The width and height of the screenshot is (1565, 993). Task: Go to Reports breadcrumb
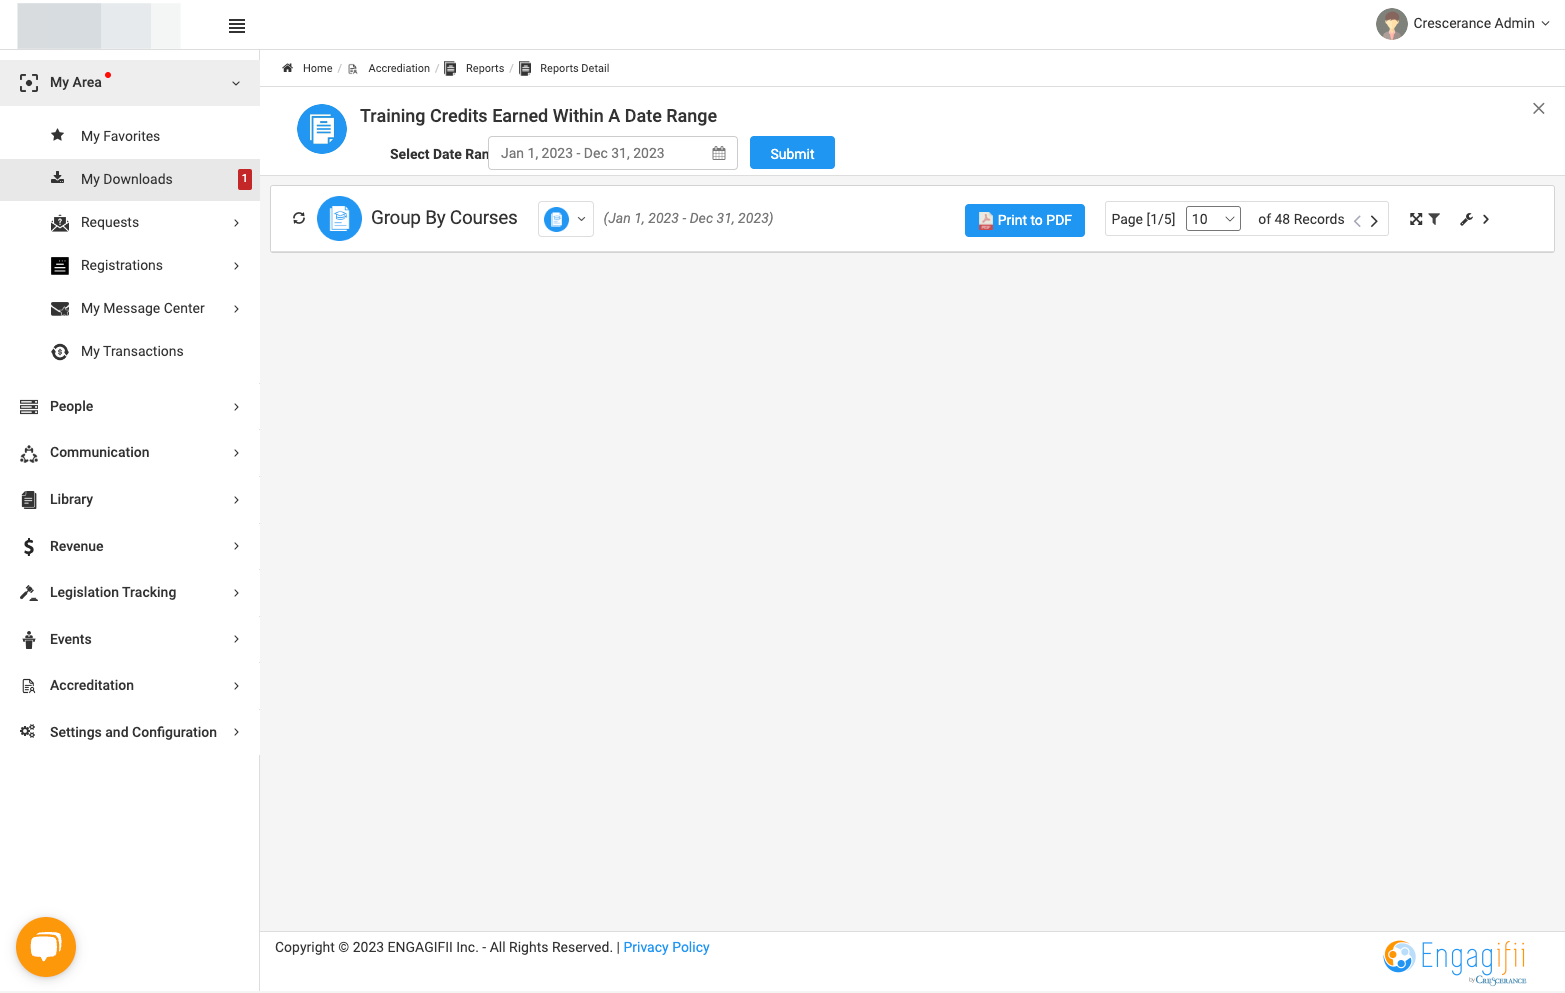pyautogui.click(x=485, y=68)
